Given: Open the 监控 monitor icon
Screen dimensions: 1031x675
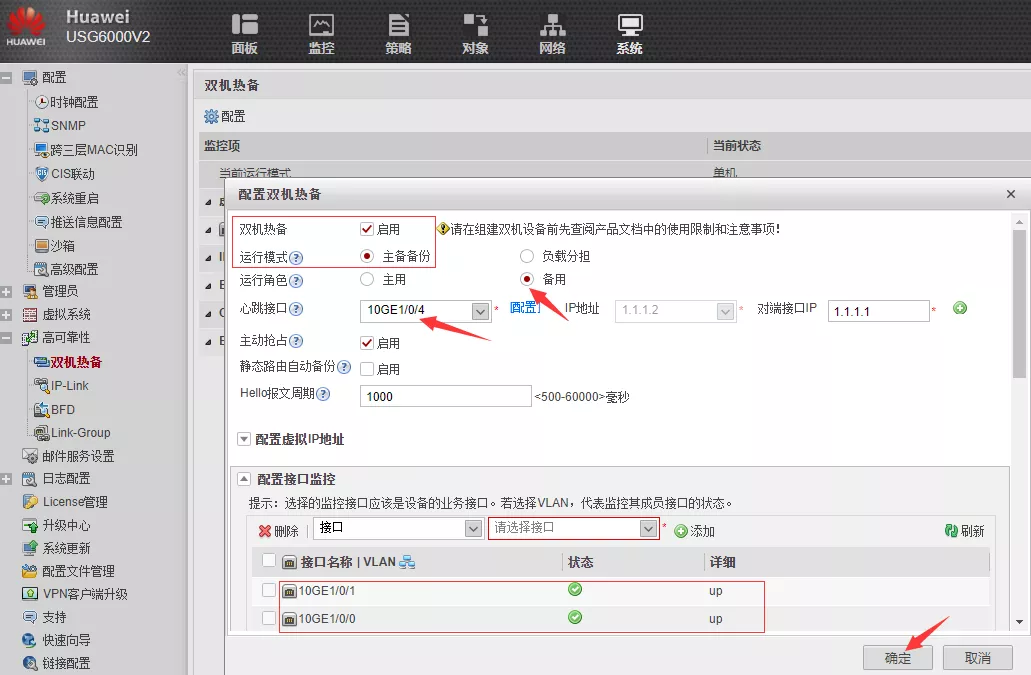Looking at the screenshot, I should 321,26.
